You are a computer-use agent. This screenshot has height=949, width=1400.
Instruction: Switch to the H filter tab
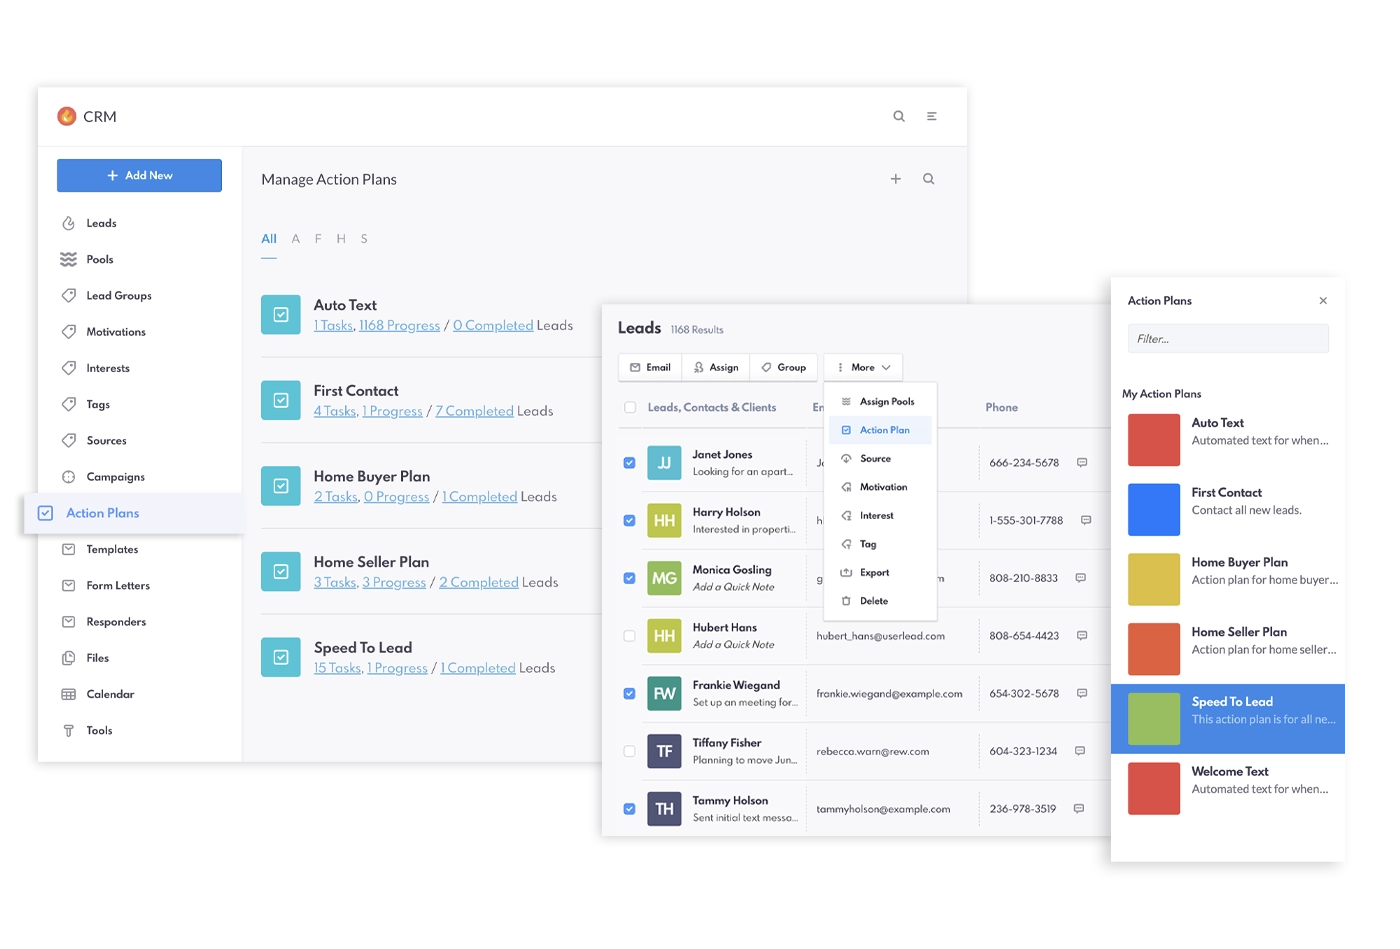click(x=341, y=239)
